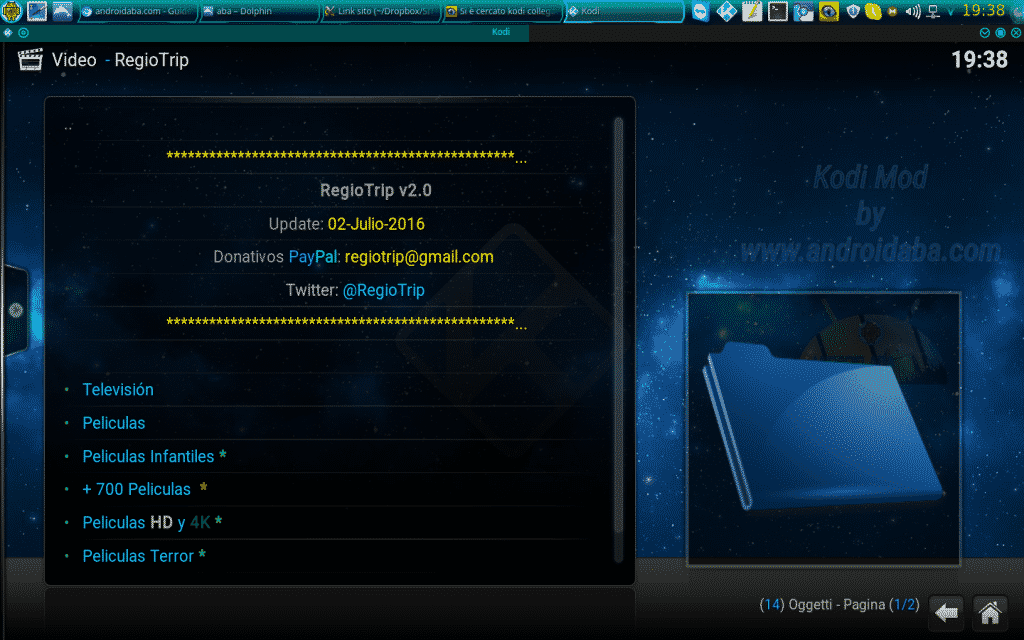Select the Kodi taskbar entry
The height and width of the screenshot is (640, 1024).
(x=624, y=11)
